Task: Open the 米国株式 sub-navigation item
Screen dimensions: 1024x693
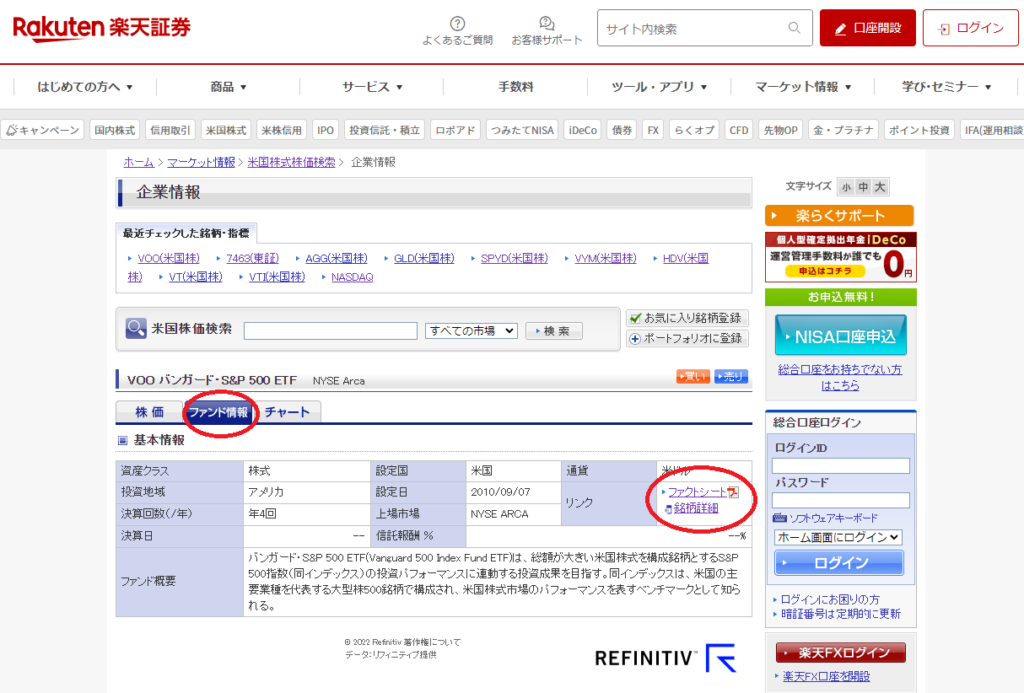Action: coord(226,130)
